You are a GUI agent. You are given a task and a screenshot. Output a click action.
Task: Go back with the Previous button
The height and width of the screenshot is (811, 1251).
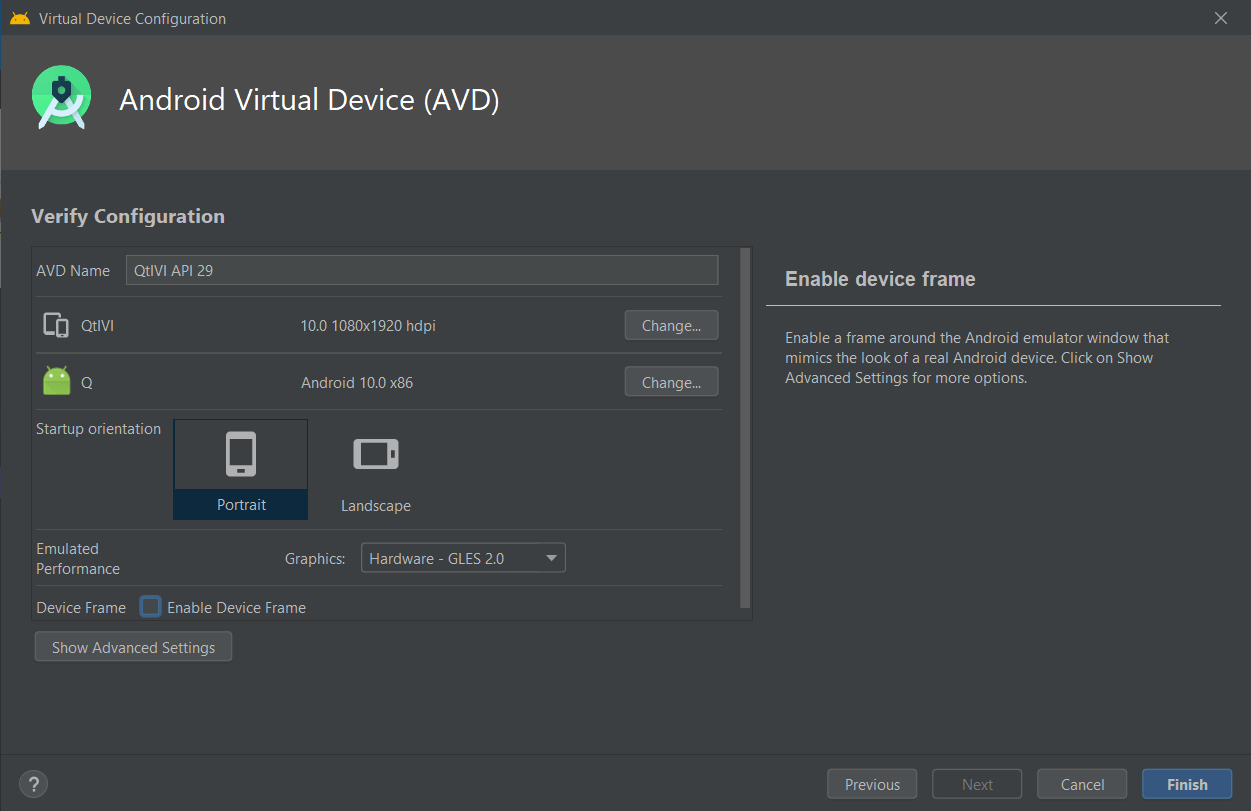[872, 784]
